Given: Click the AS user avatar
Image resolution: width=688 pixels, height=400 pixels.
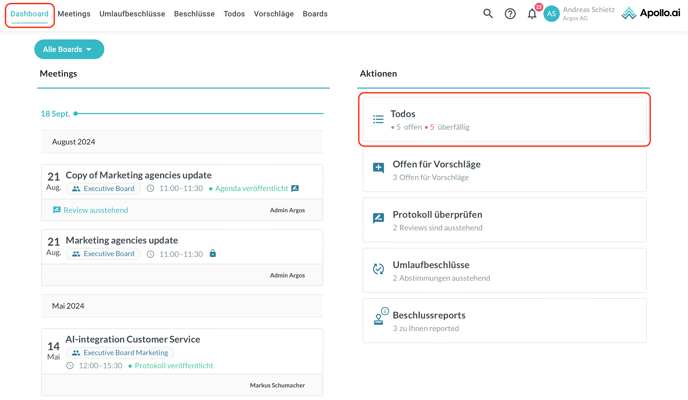Looking at the screenshot, I should [x=551, y=14].
